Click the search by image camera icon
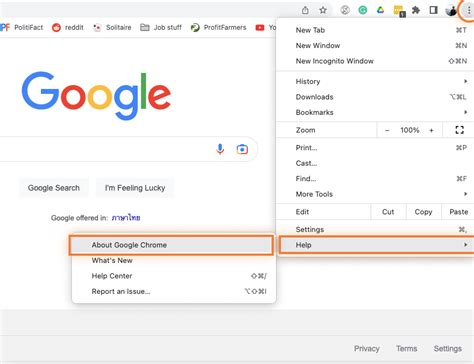 tap(242, 149)
